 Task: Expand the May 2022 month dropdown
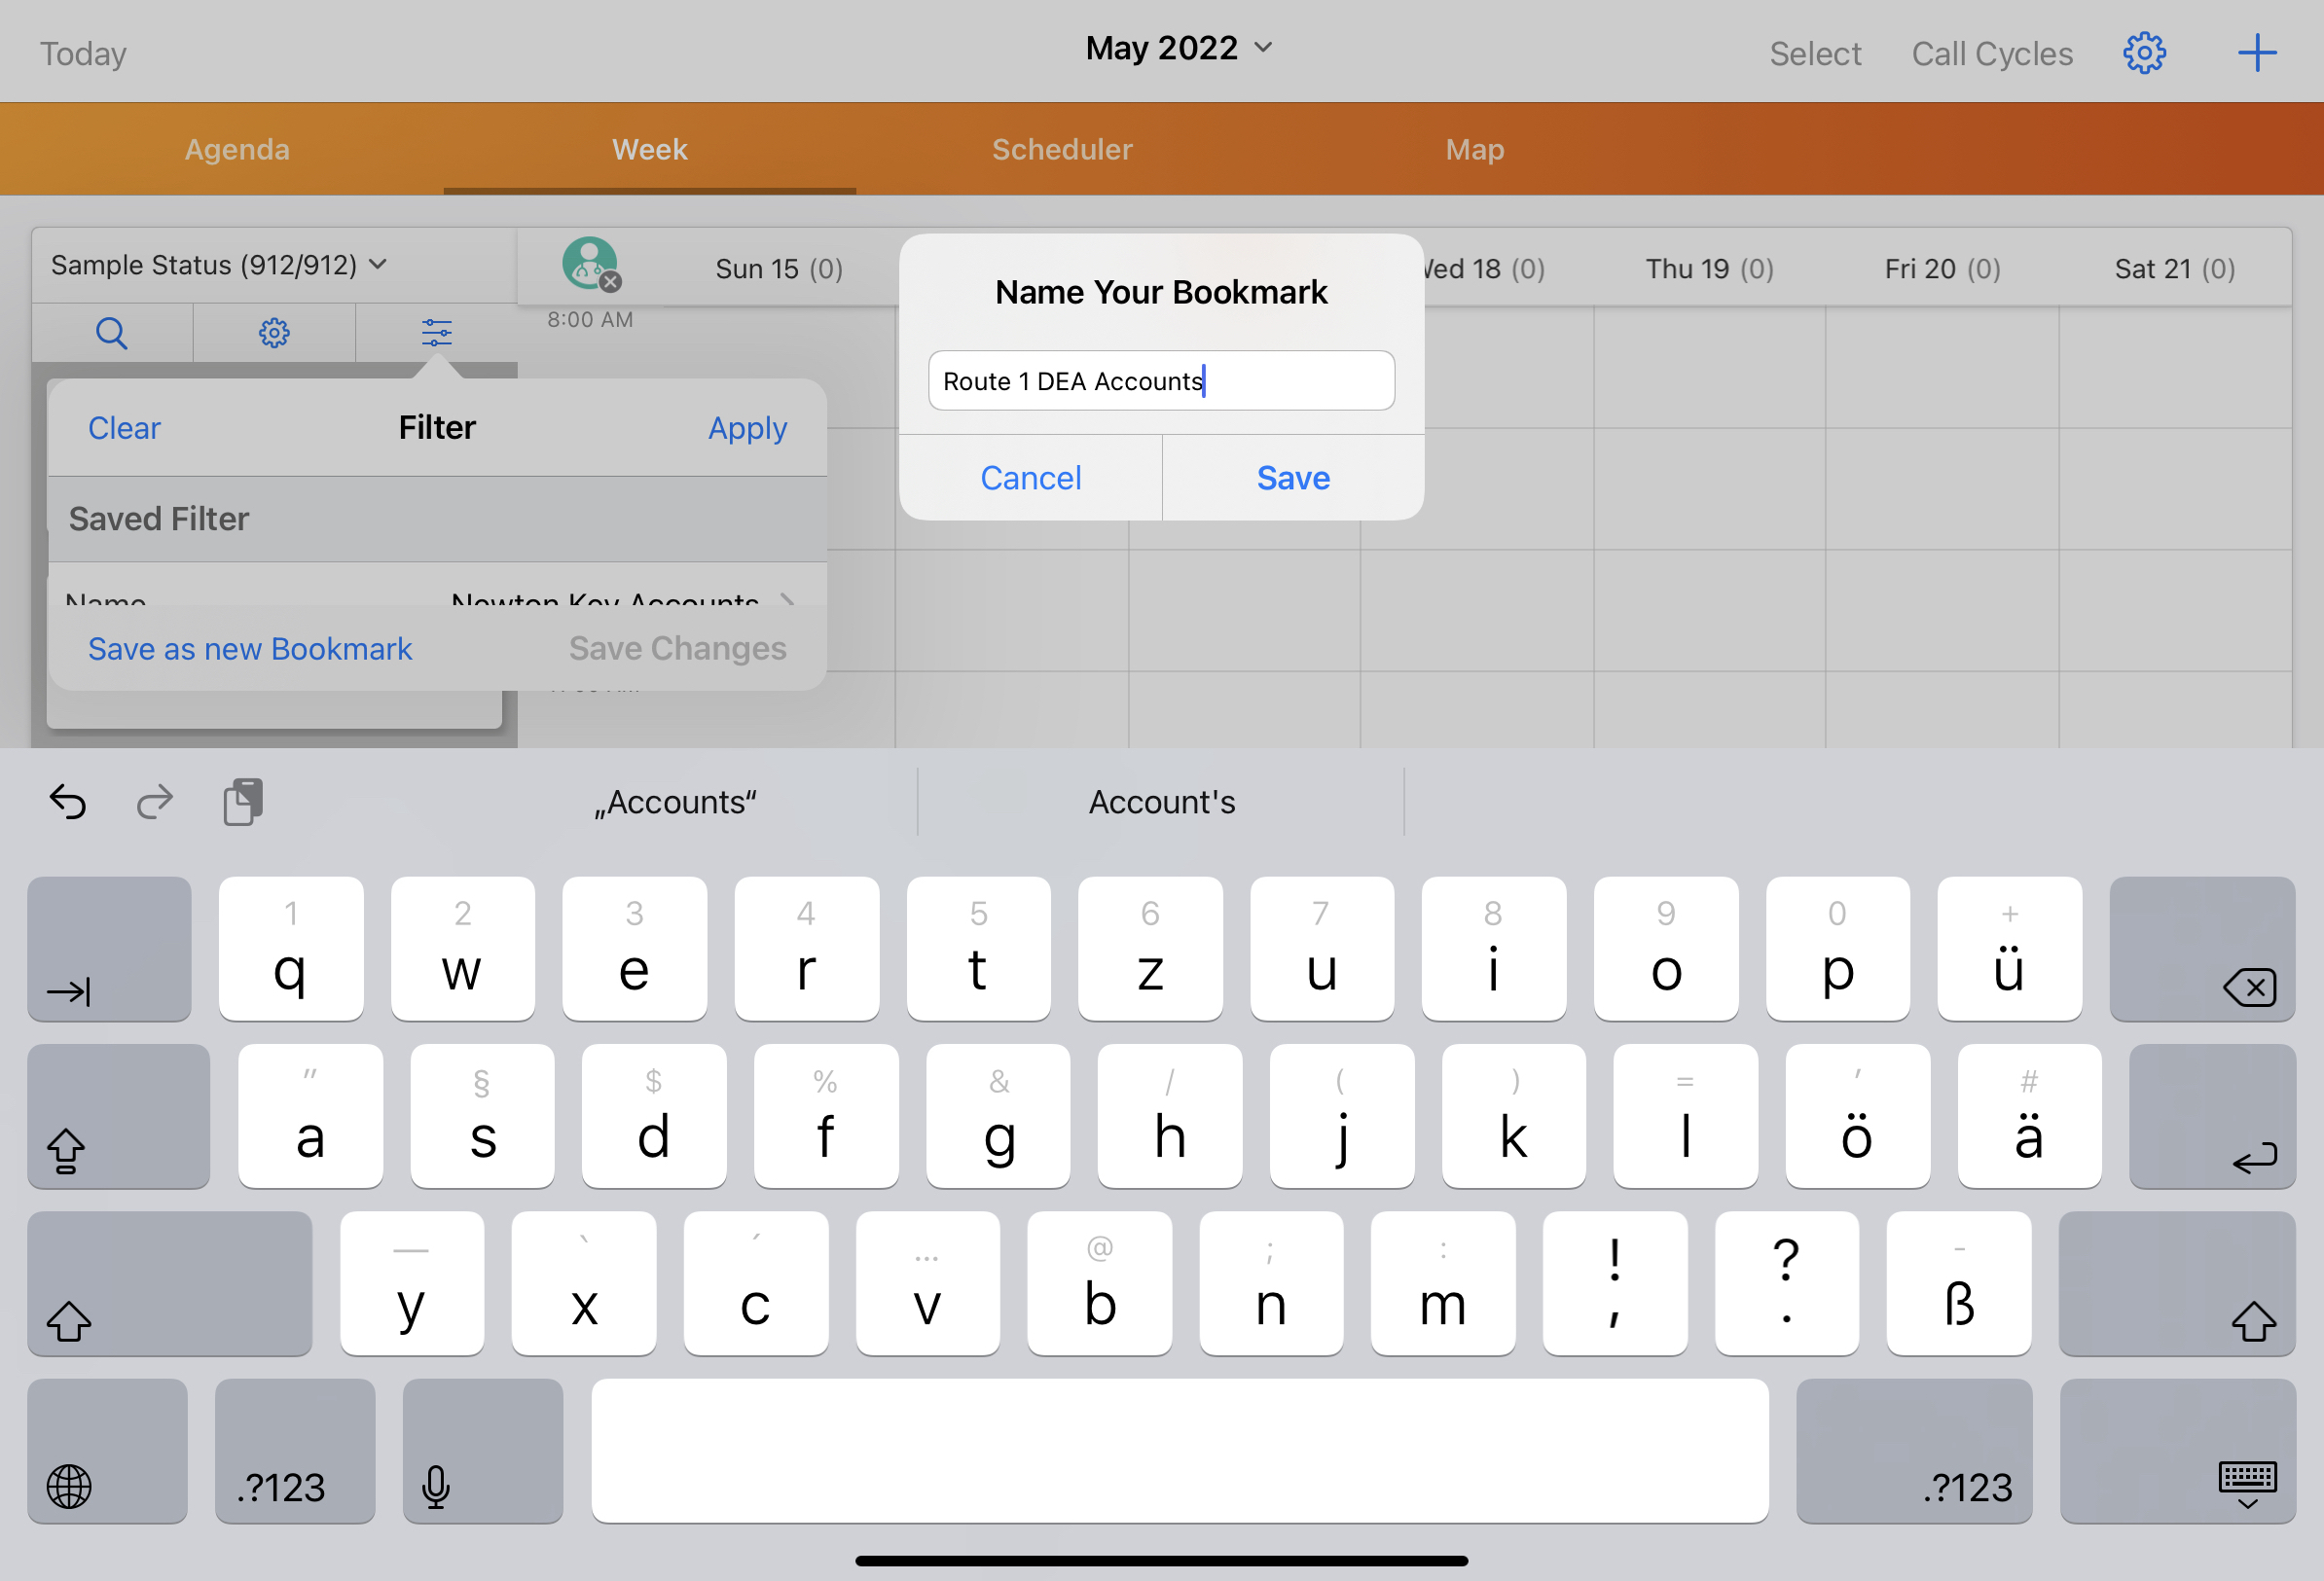[x=1179, y=48]
